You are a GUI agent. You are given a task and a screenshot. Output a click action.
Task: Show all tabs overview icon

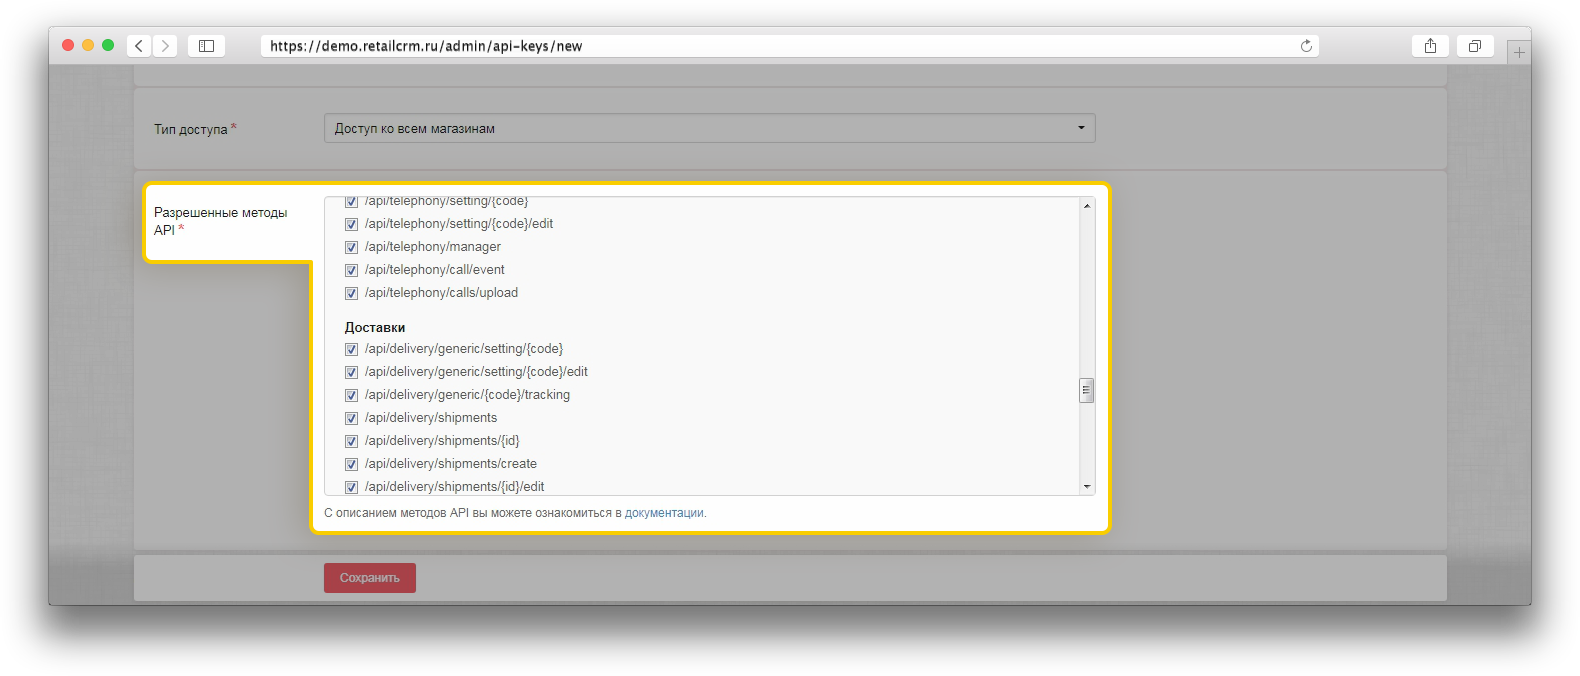pyautogui.click(x=1474, y=46)
